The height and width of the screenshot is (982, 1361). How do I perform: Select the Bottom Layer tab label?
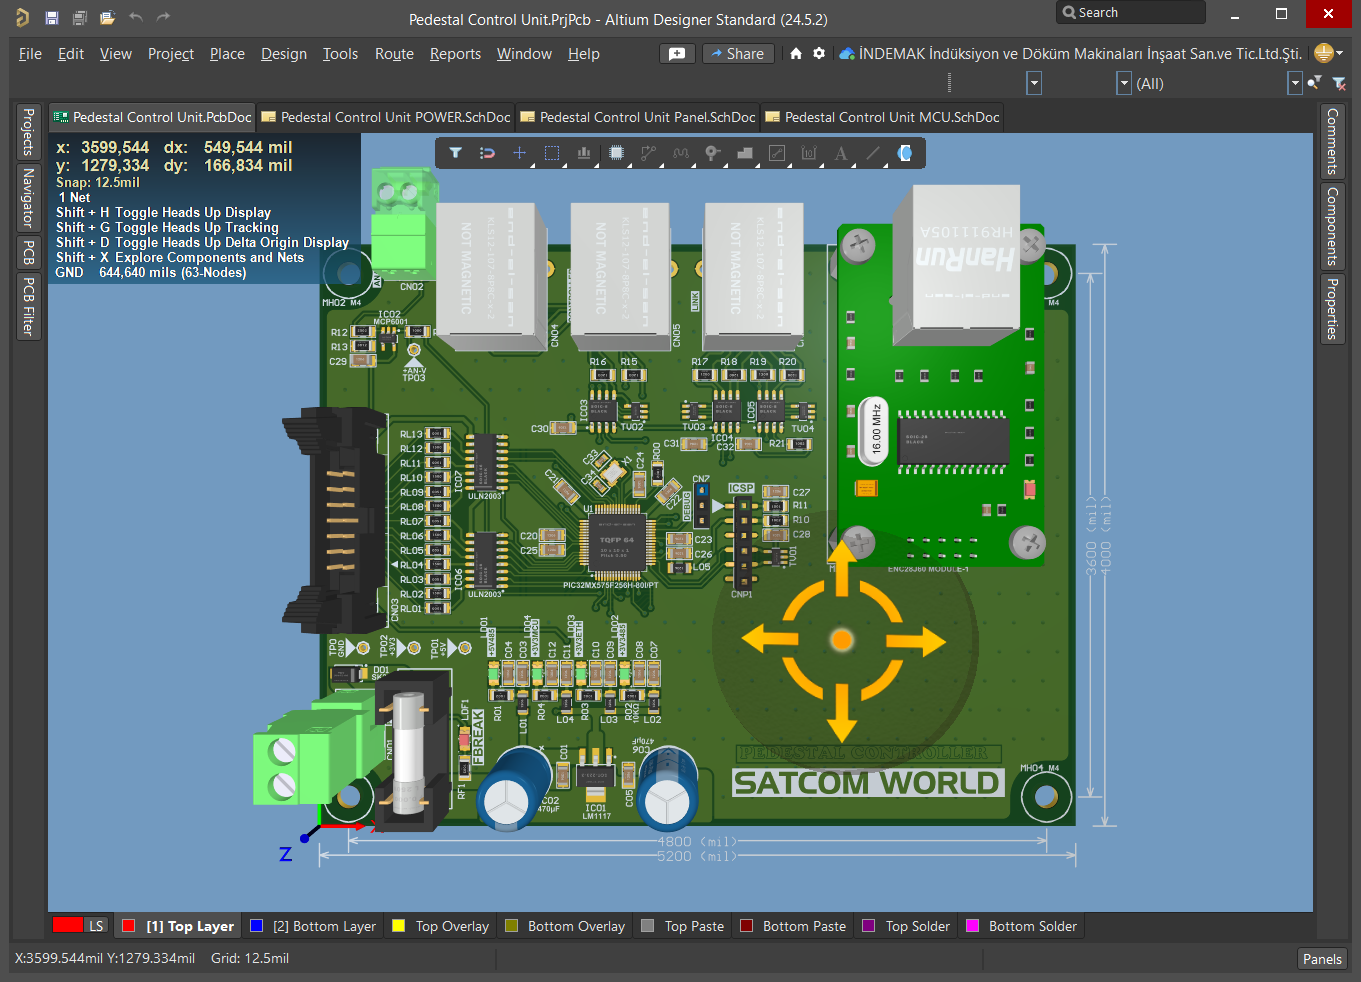pos(324,926)
